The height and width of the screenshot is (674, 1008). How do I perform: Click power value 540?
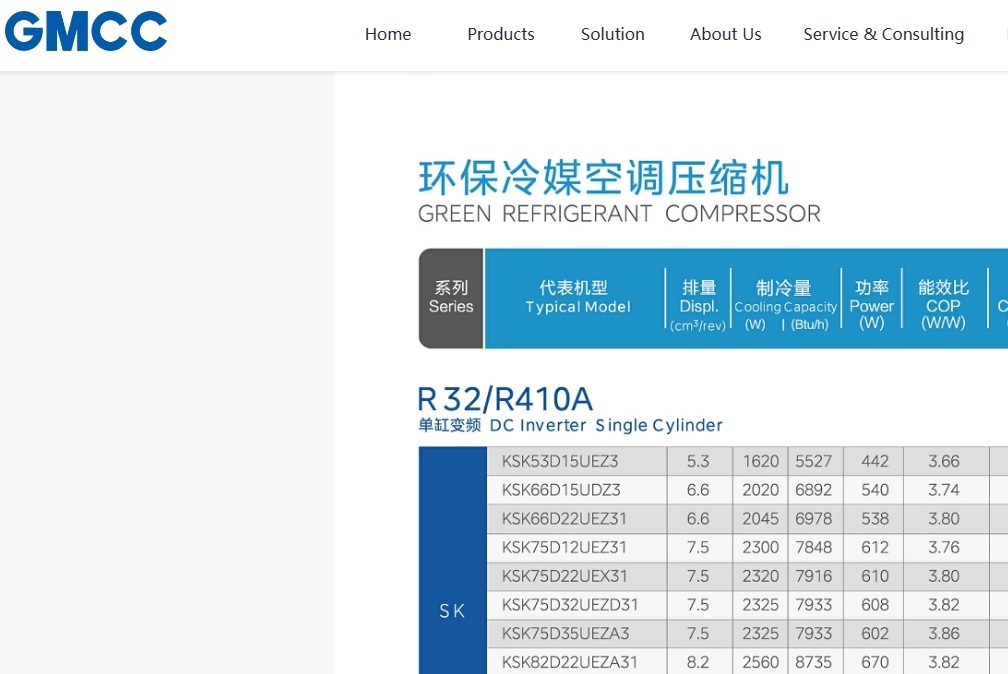click(x=875, y=490)
